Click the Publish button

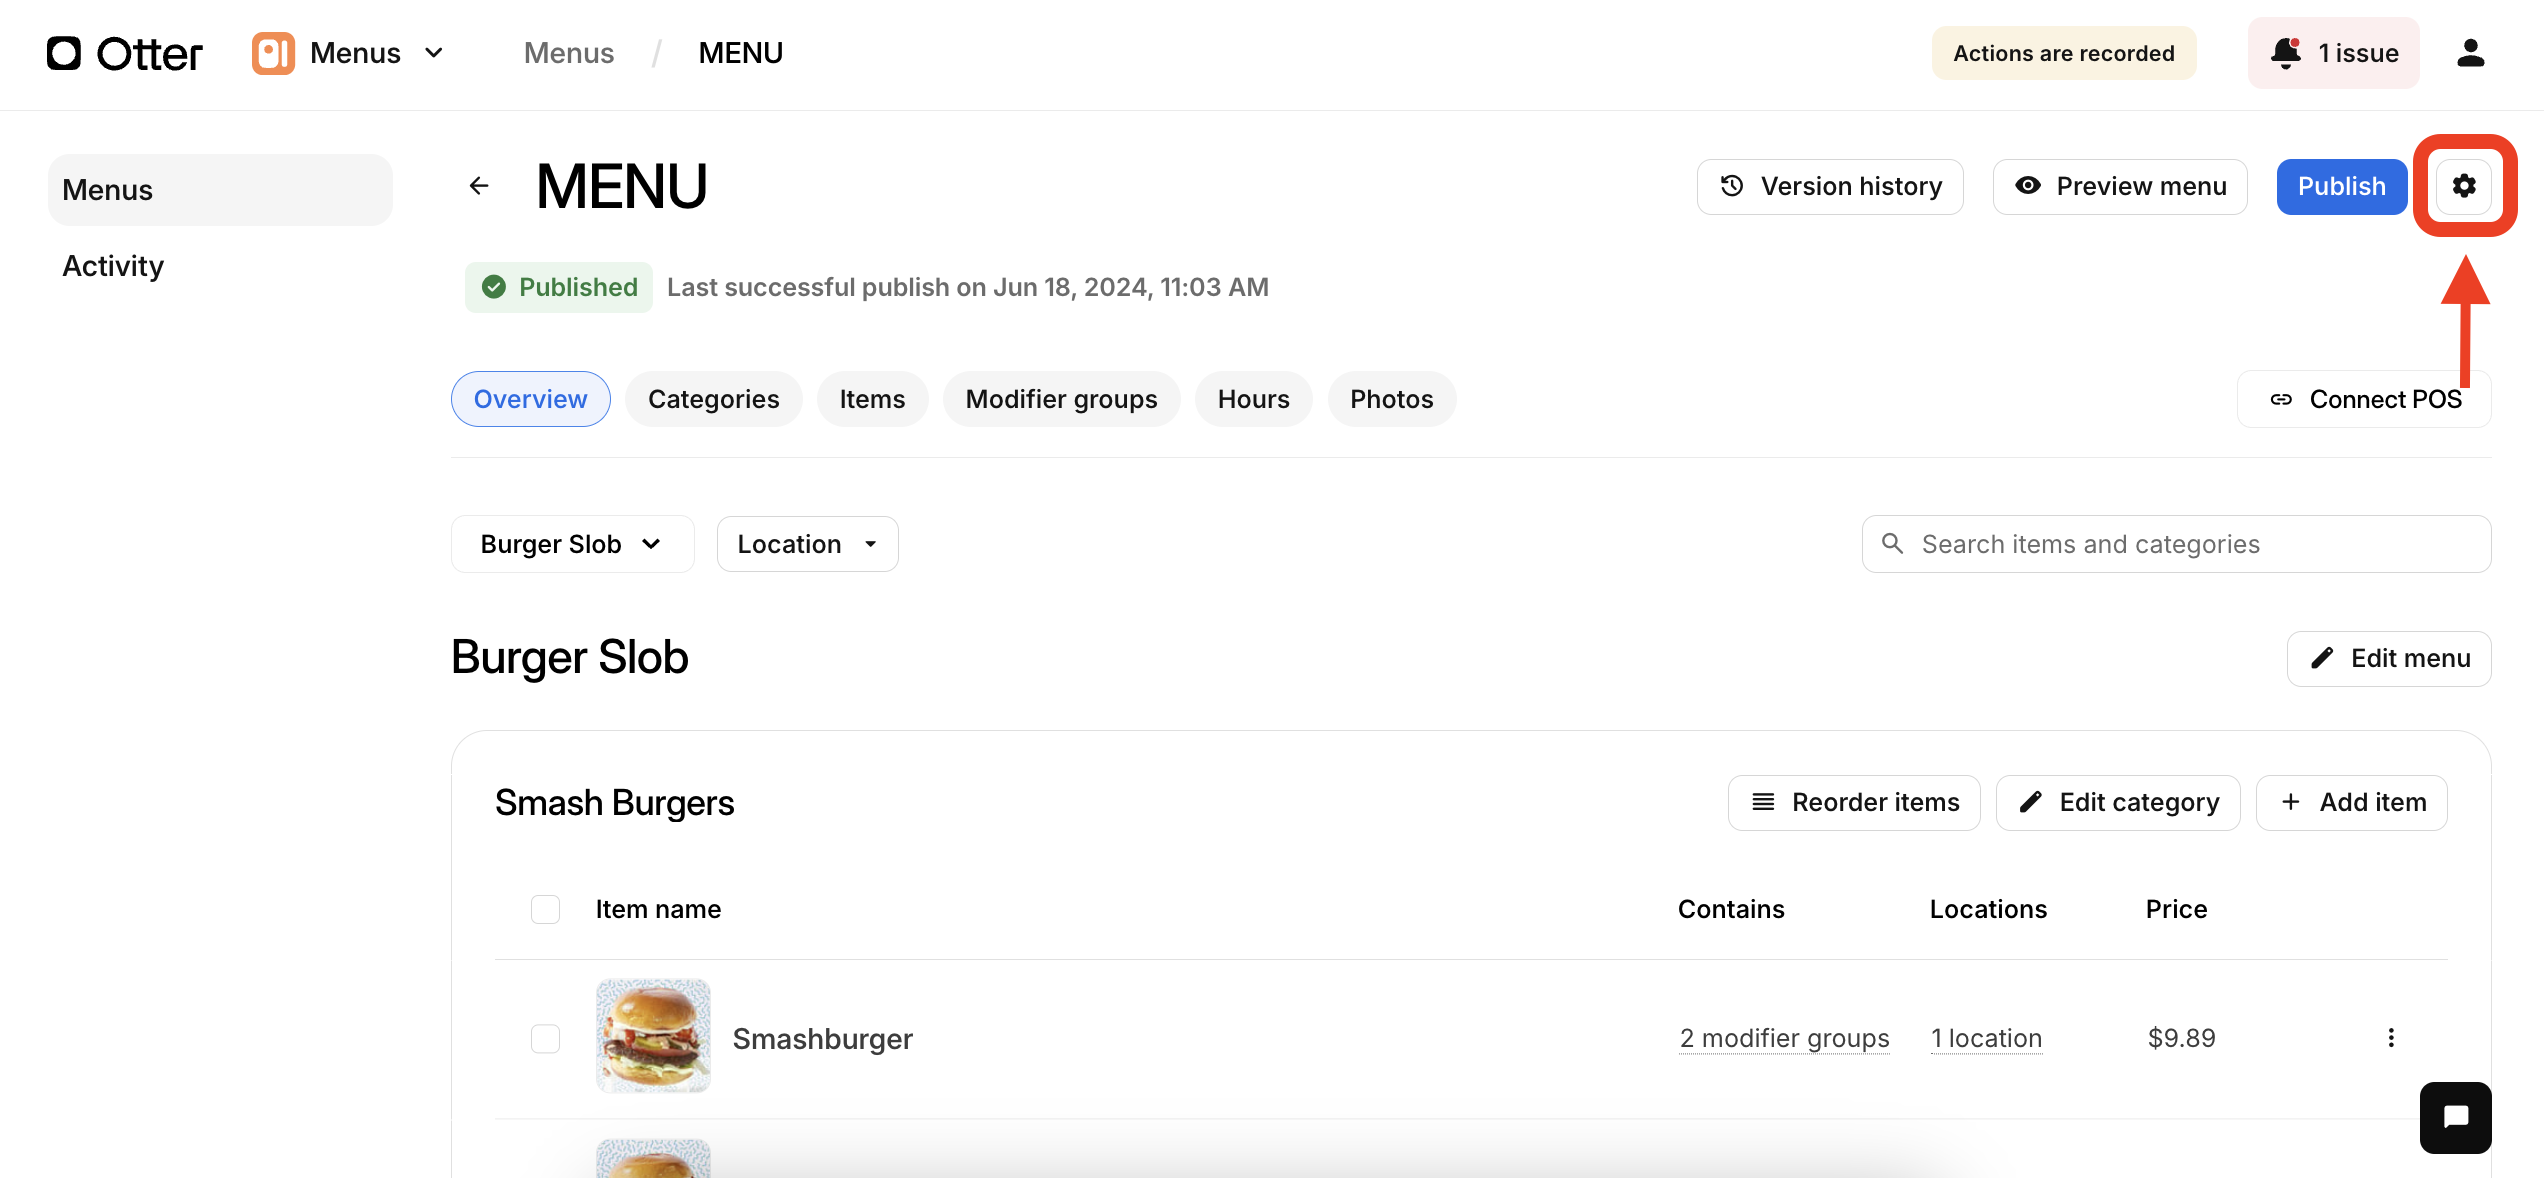[x=2341, y=186]
